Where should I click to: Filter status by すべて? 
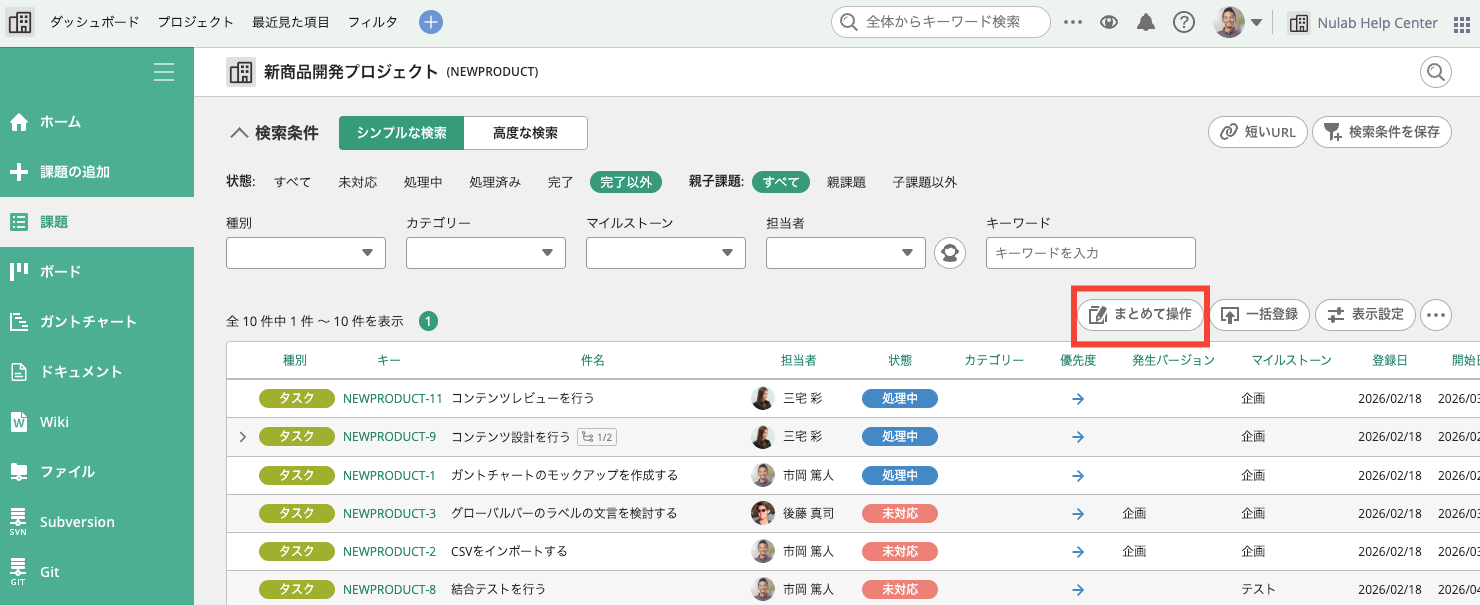point(293,182)
